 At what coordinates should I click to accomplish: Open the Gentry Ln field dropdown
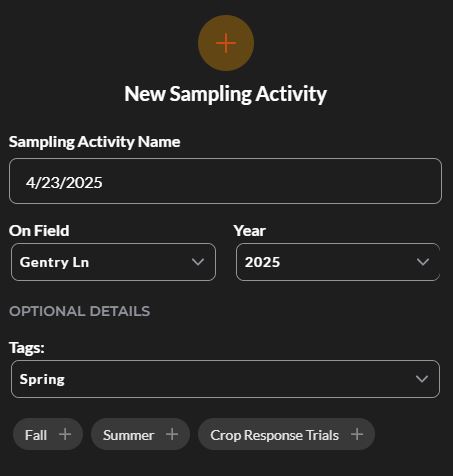113,262
